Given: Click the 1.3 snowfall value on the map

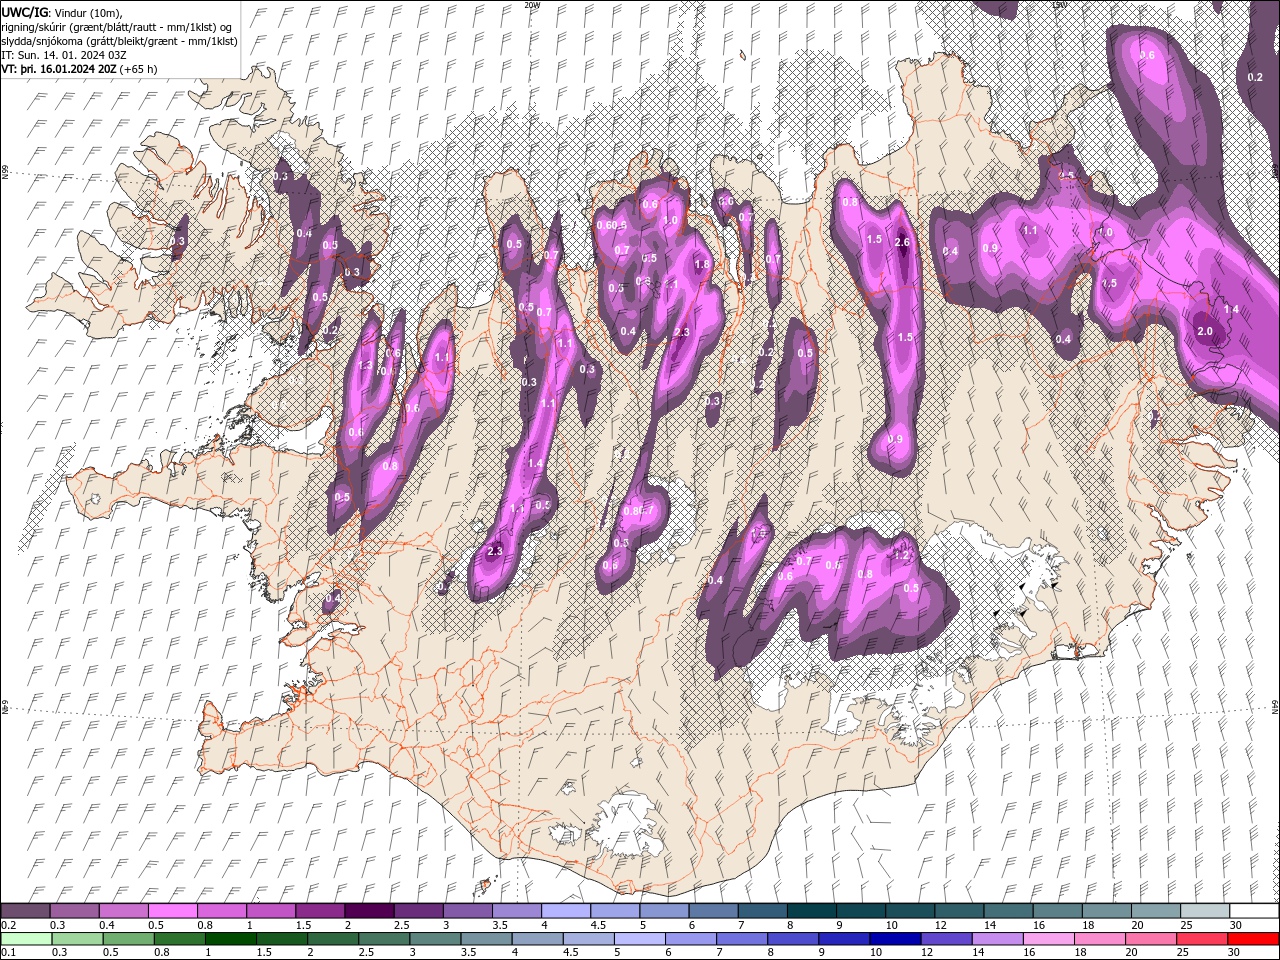Looking at the screenshot, I should (x=365, y=366).
